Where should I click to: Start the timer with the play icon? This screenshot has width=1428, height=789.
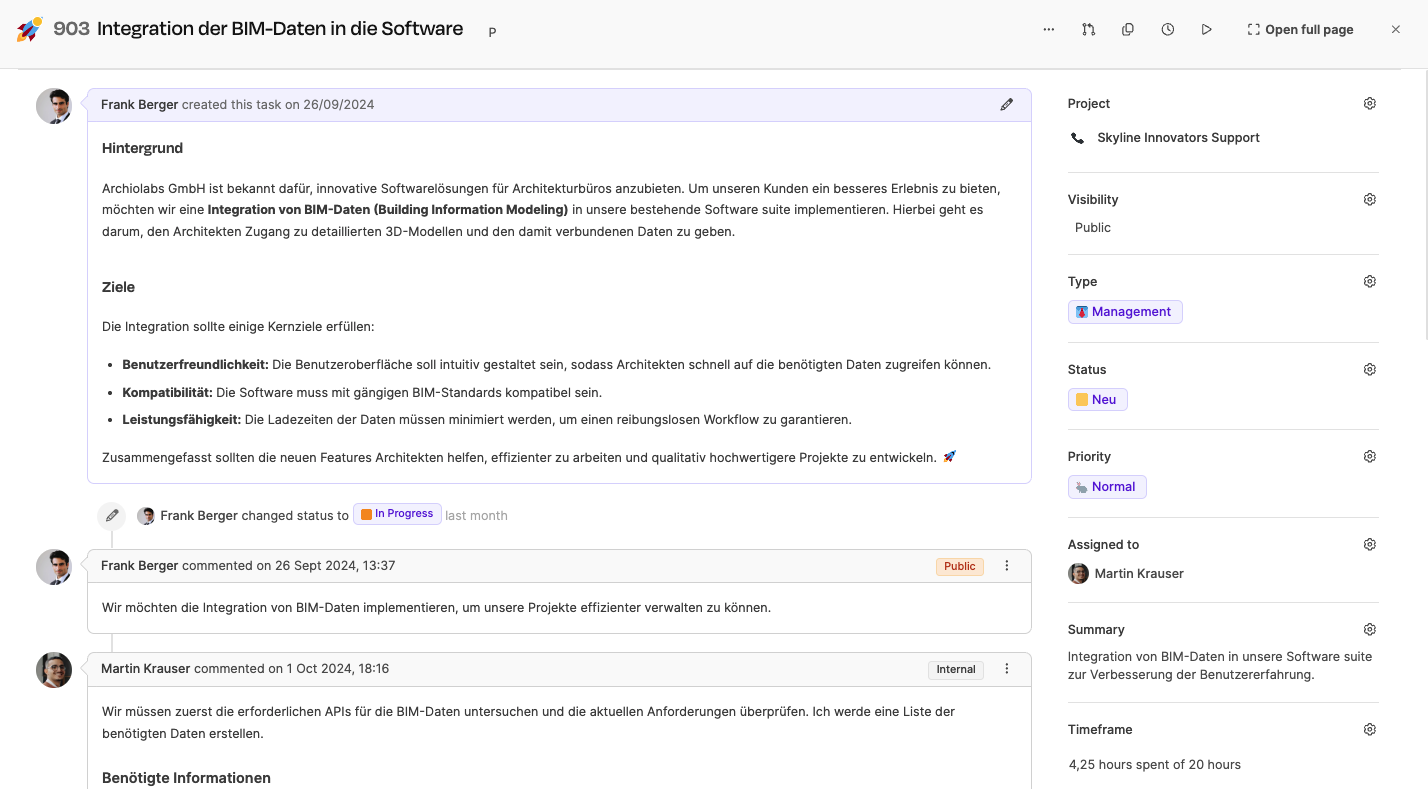(1207, 30)
